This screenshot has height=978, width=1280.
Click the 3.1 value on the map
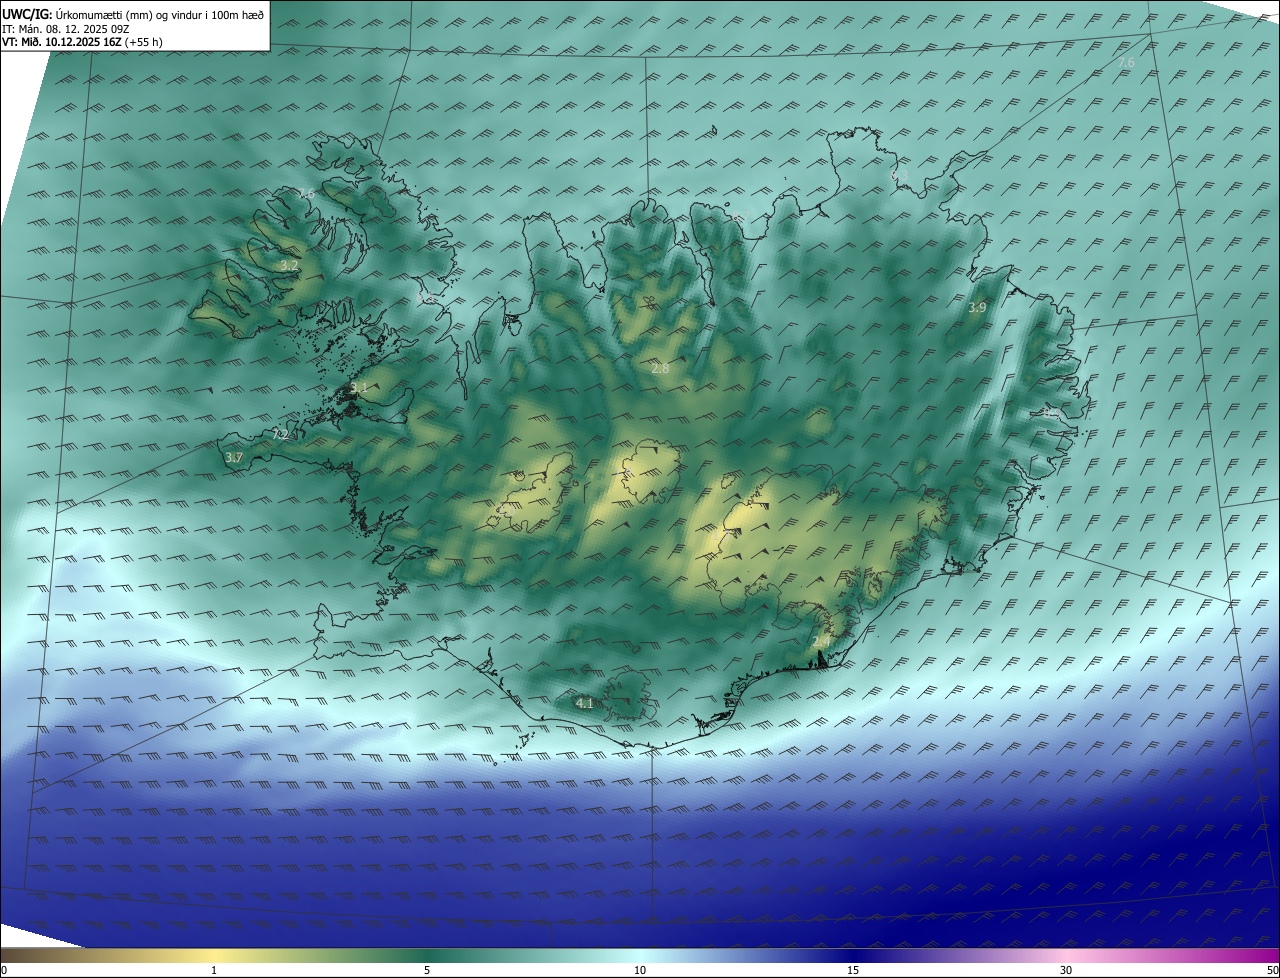coord(358,387)
